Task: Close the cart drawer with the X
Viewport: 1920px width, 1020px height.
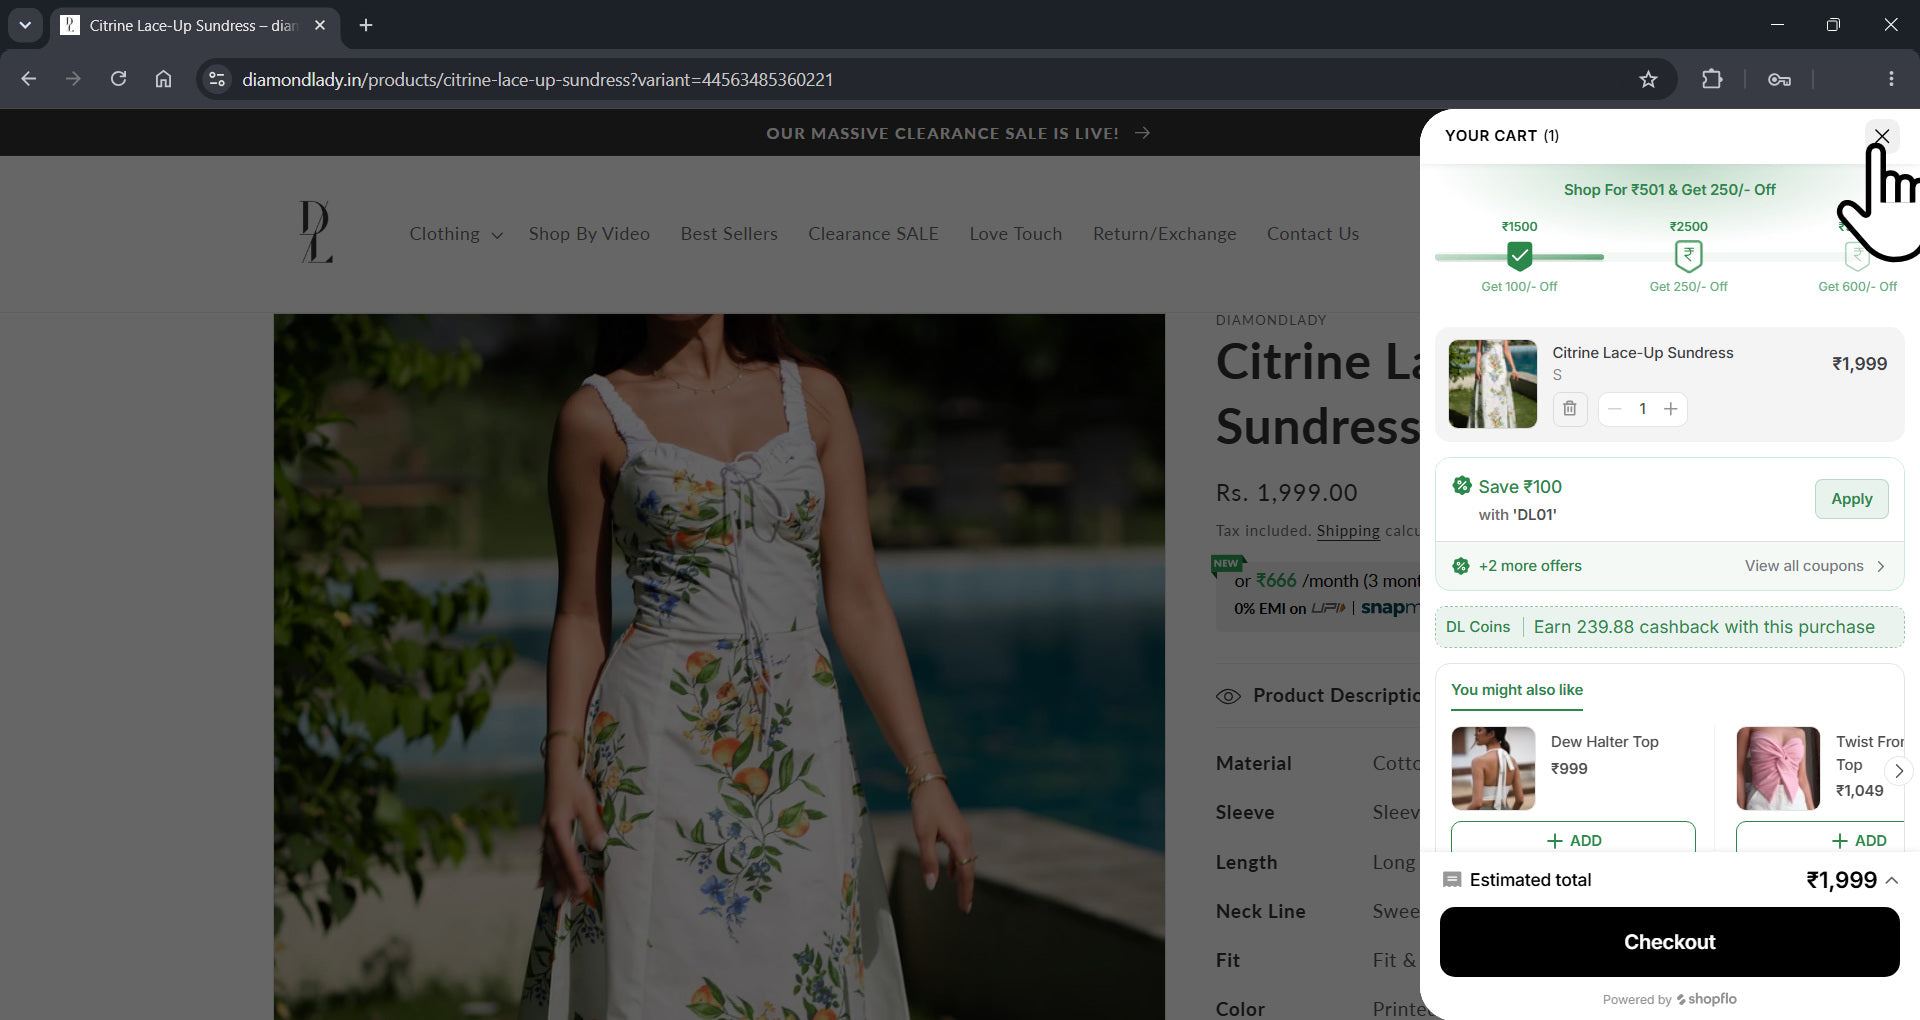Action: click(x=1881, y=136)
